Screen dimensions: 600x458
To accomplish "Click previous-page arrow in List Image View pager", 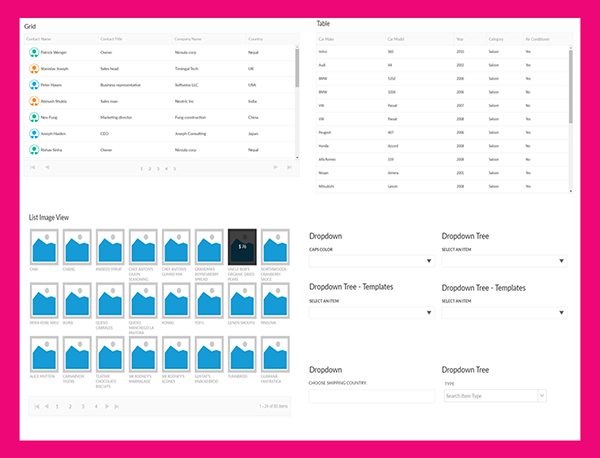I will click(46, 407).
